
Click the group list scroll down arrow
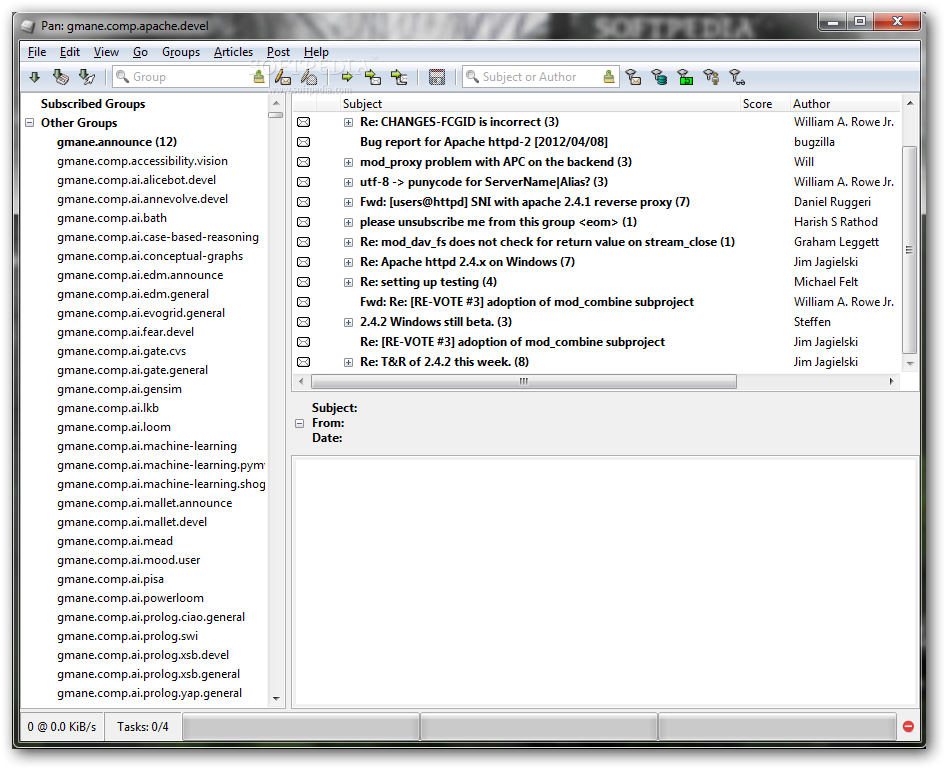(276, 698)
